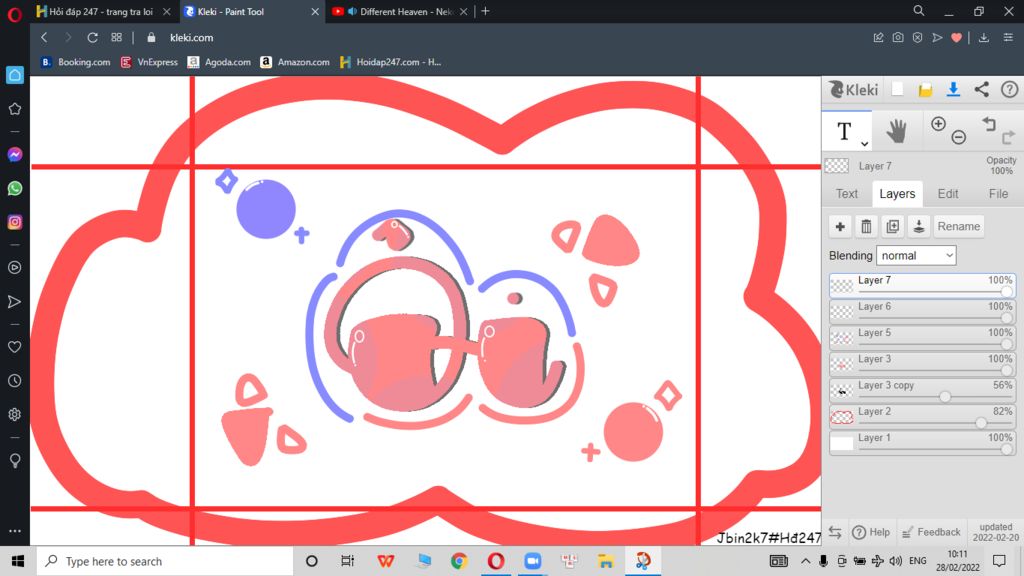Select Layer 1 in the layers list
Screen dimensions: 1024x576
(922, 443)
